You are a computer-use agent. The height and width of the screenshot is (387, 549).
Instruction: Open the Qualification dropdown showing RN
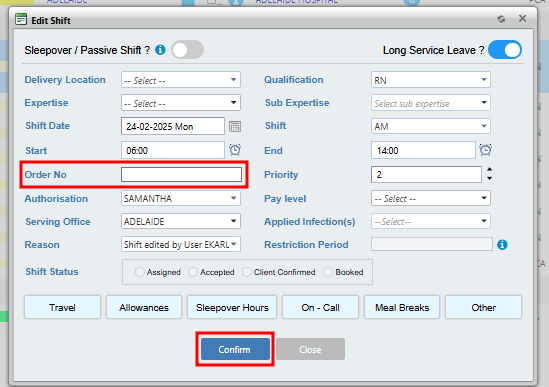431,80
